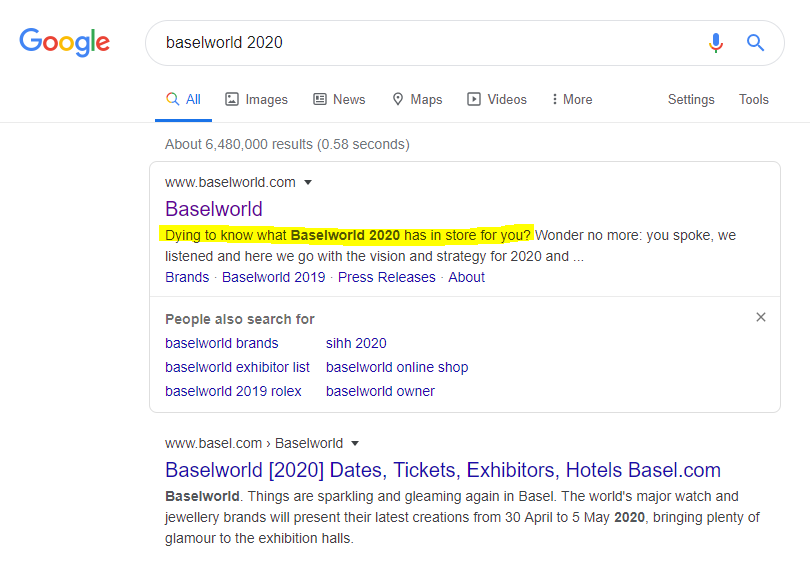Search for sihh 2020
The image size is (810, 575).
tap(356, 344)
